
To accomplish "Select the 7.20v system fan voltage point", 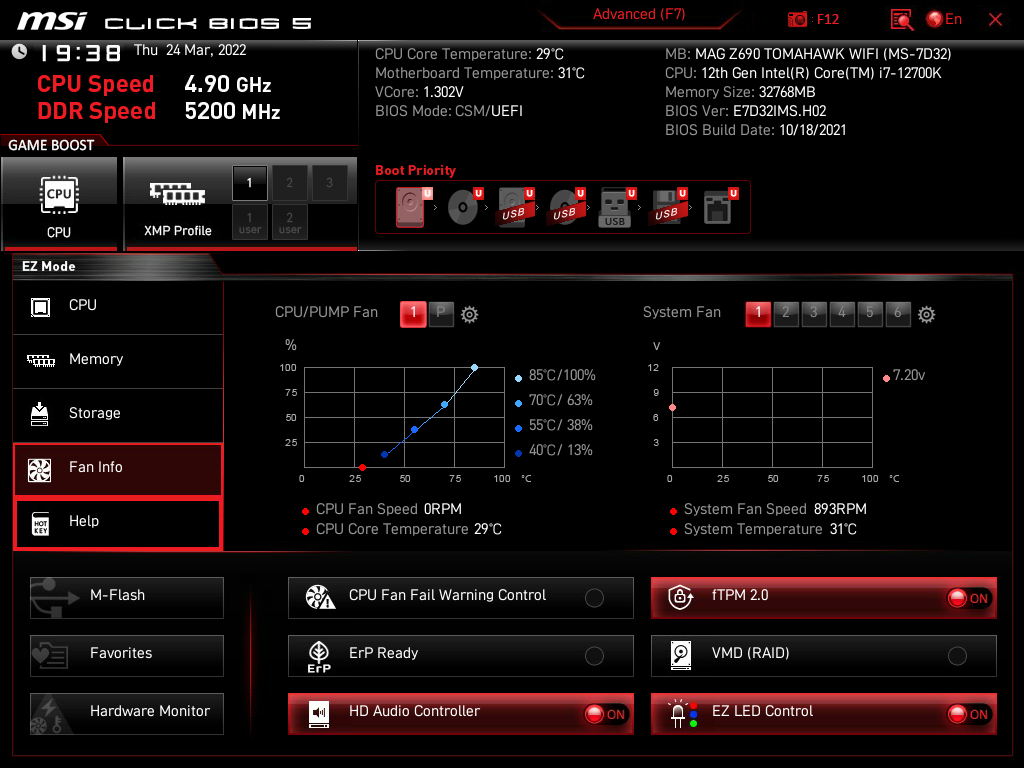I will pos(673,408).
